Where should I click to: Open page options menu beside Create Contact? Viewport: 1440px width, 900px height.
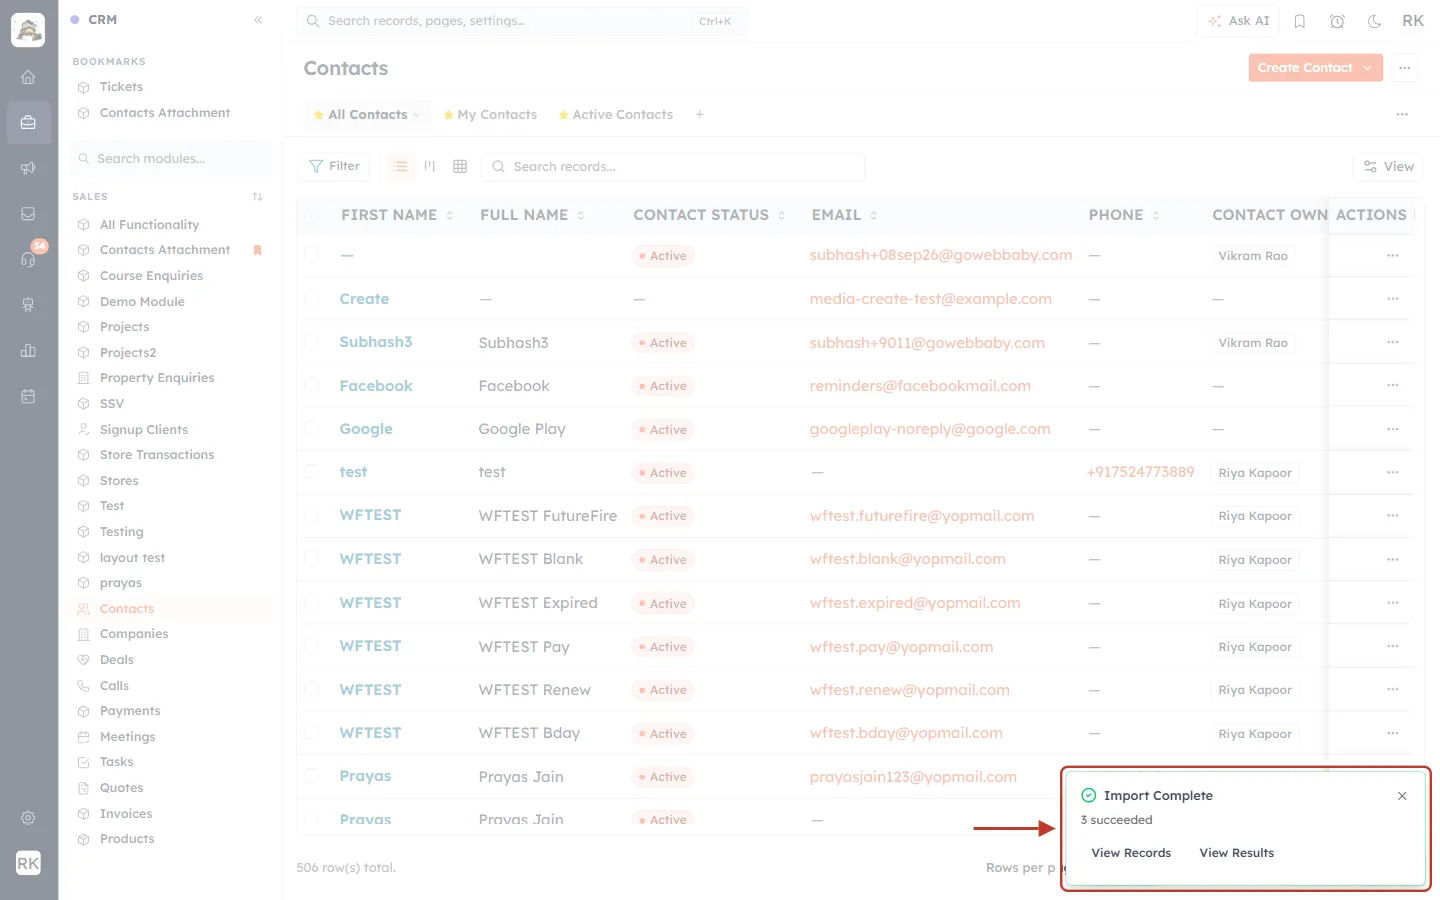[x=1405, y=68]
